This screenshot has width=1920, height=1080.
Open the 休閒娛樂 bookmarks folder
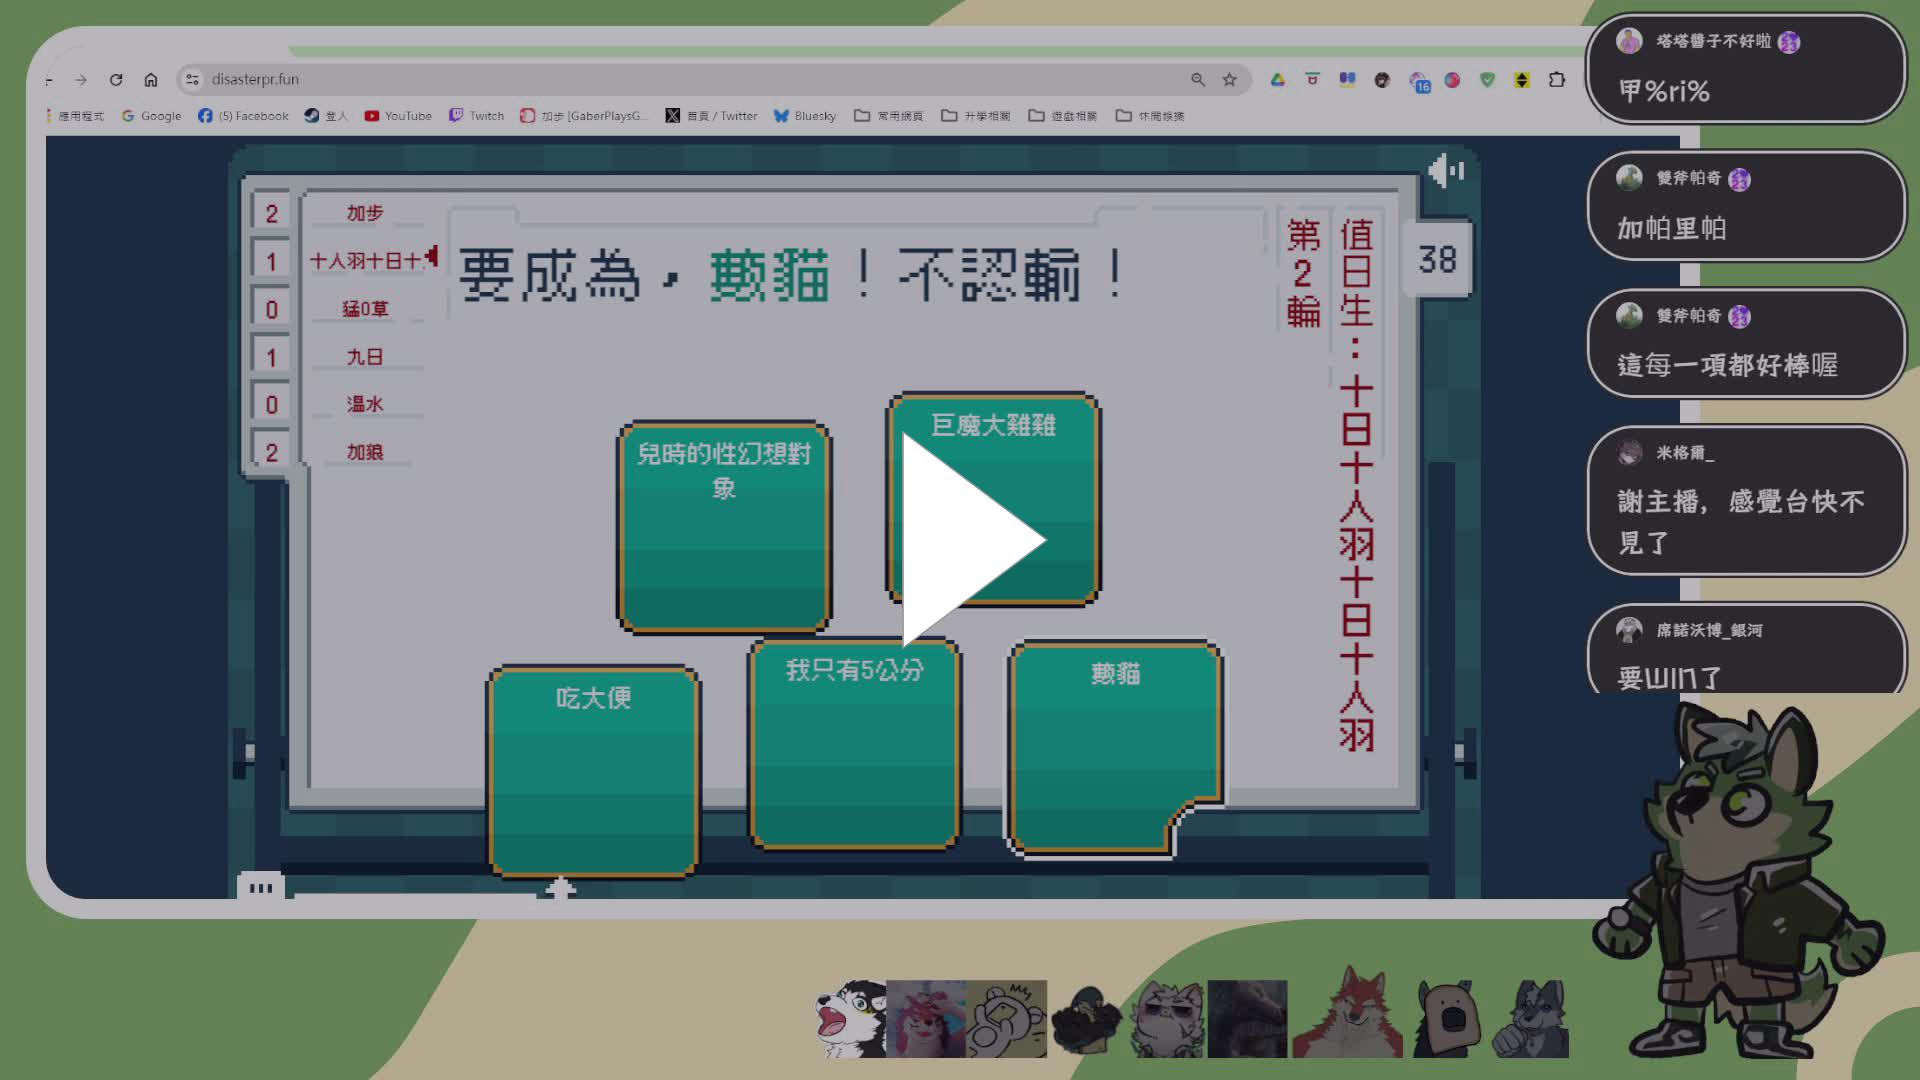pyautogui.click(x=1152, y=116)
